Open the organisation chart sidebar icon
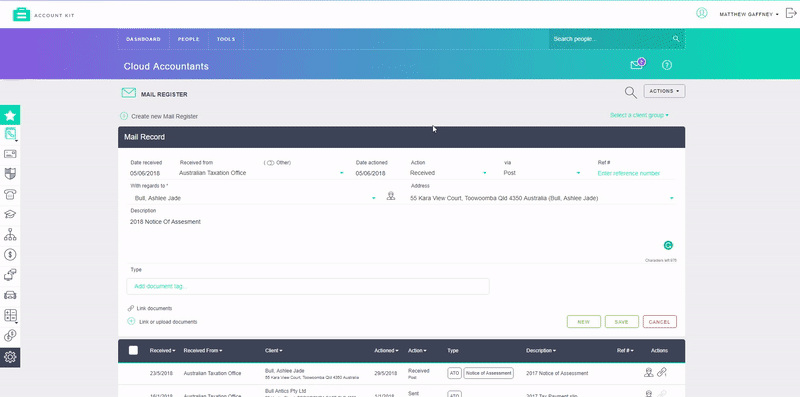This screenshot has width=800, height=397. coord(10,234)
